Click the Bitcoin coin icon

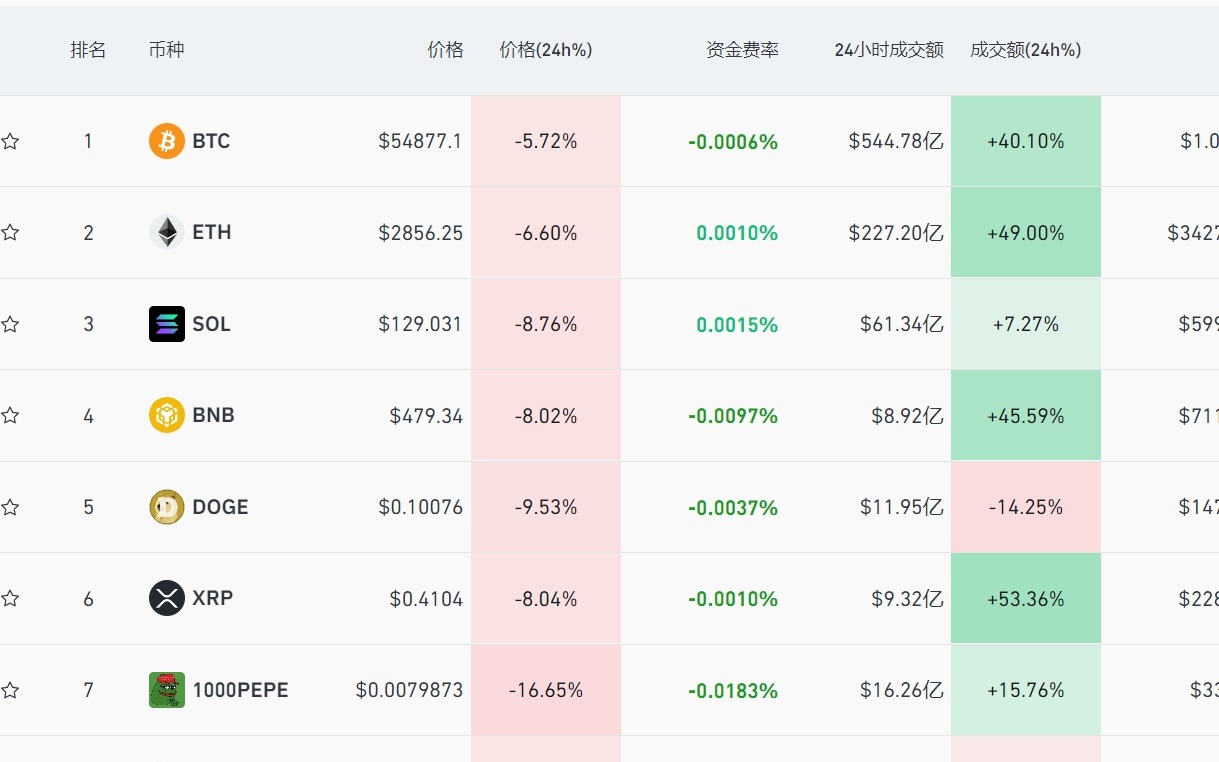pos(167,141)
